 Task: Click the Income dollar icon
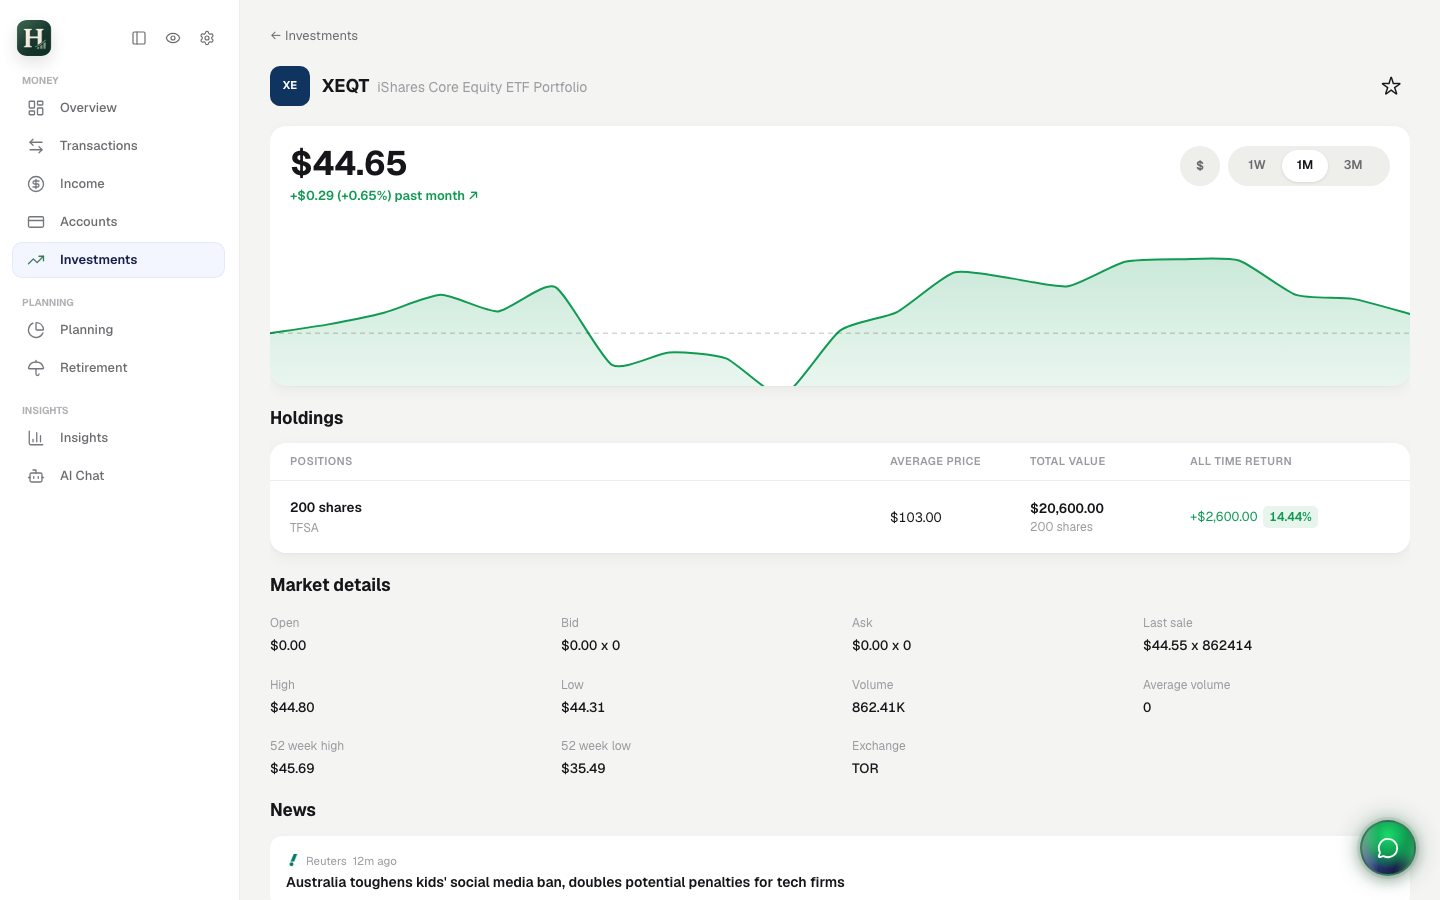[x=36, y=184]
